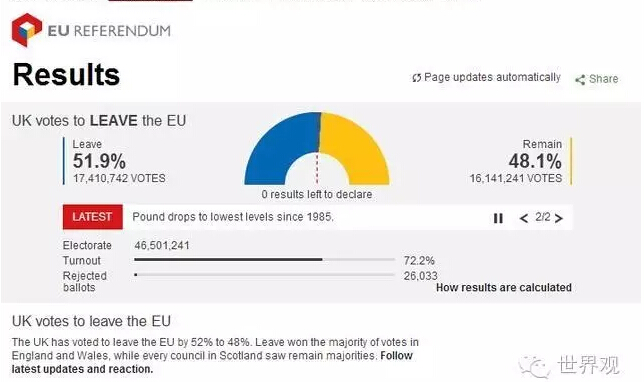Click the red LATEST label
This screenshot has width=644, height=382.
92,217
